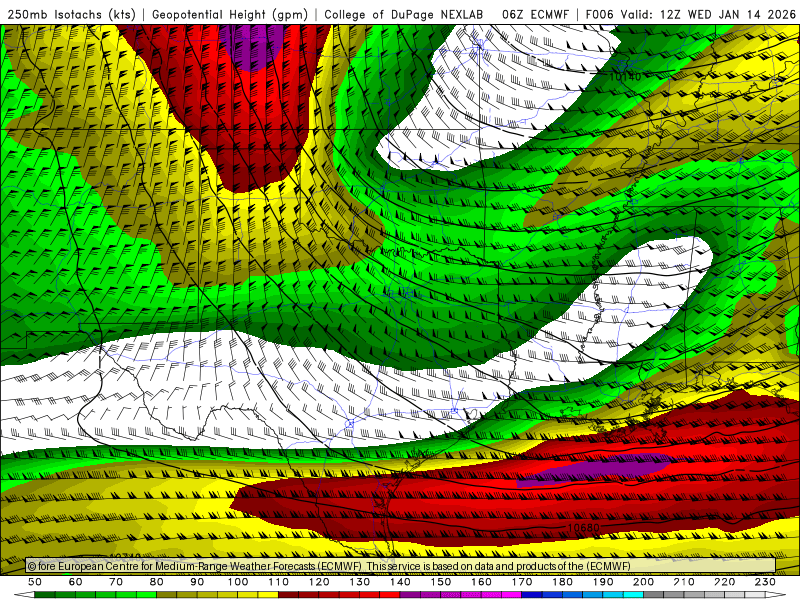Click the "150" value on the color scale

(x=441, y=582)
